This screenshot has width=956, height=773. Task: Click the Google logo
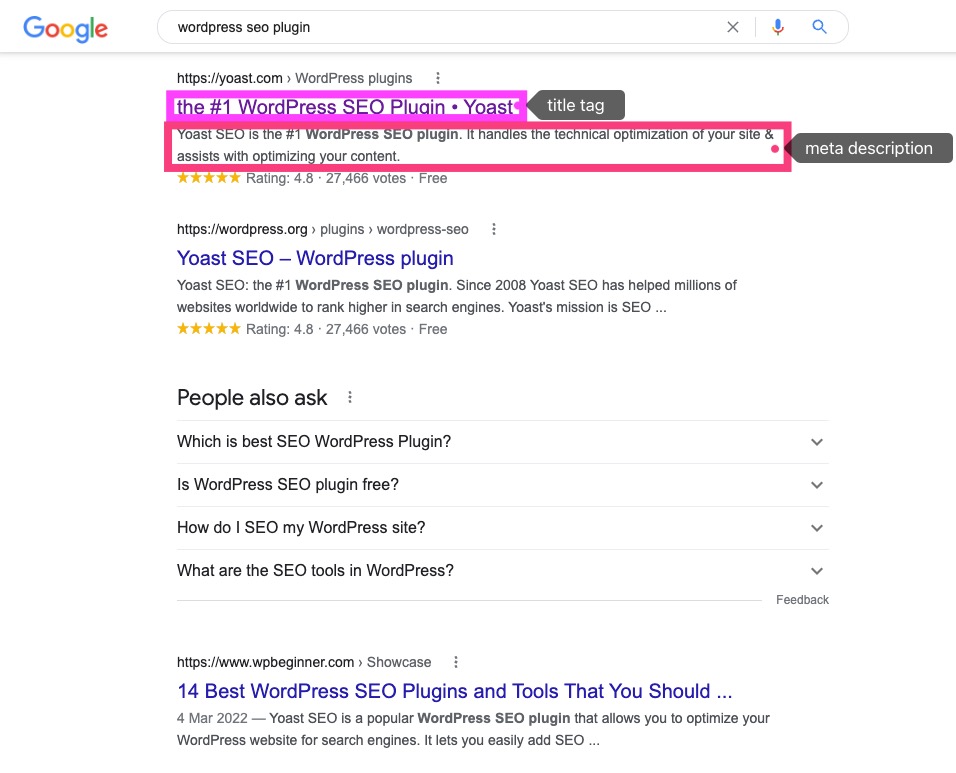click(64, 29)
